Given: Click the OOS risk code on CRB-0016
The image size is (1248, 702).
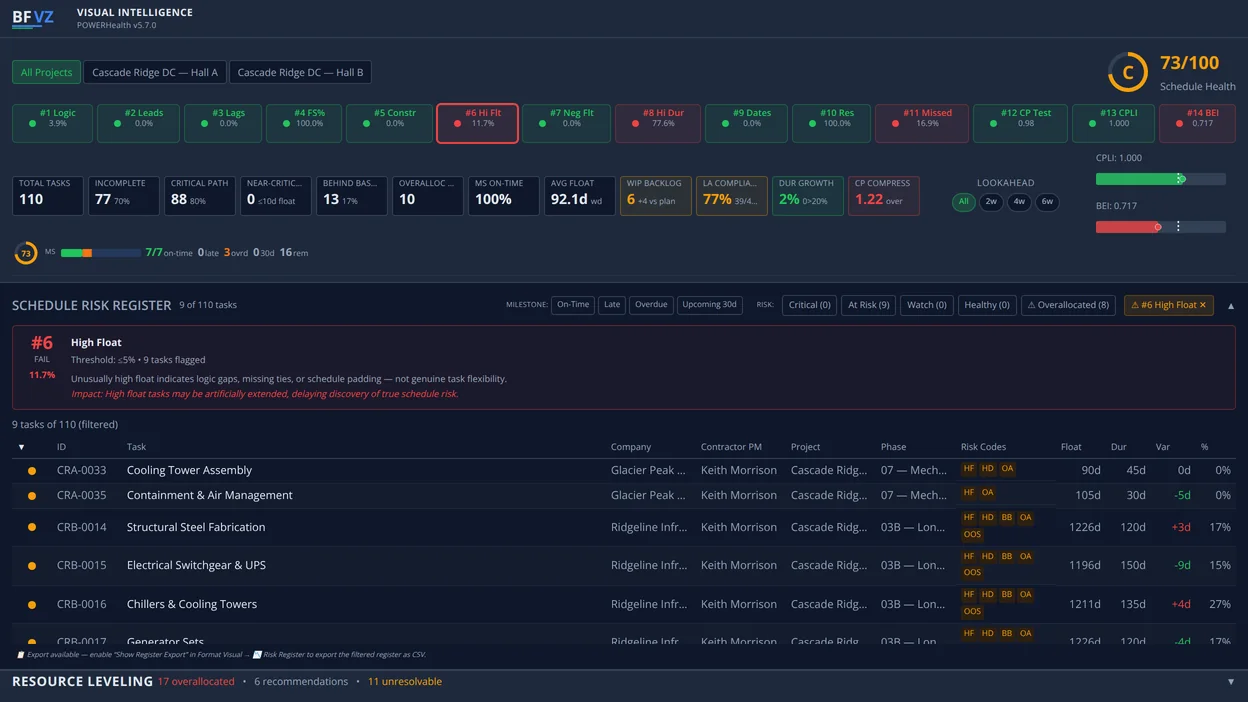Looking at the screenshot, I should point(972,612).
